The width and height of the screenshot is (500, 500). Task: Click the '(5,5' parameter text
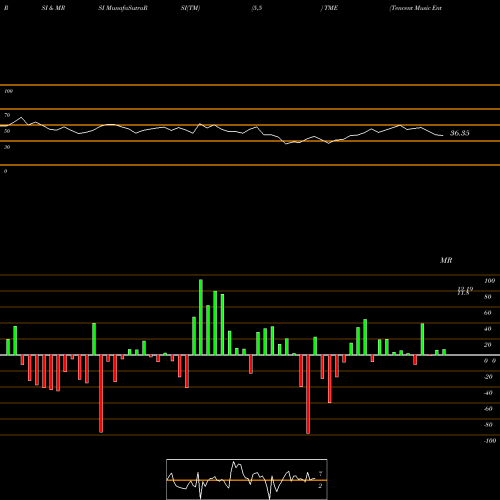[257, 8]
